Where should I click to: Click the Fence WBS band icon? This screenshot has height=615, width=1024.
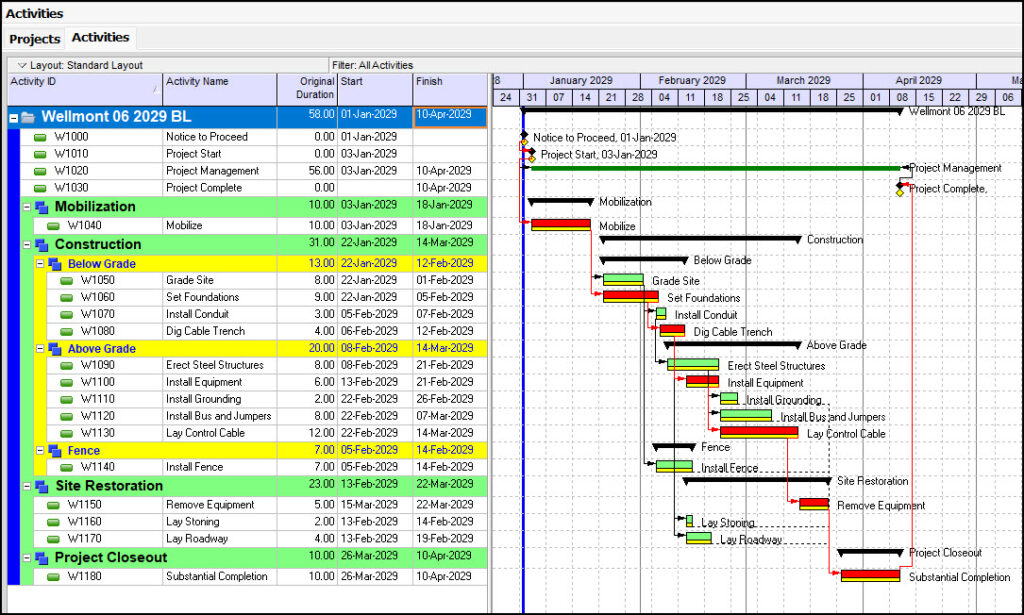pyautogui.click(x=55, y=451)
